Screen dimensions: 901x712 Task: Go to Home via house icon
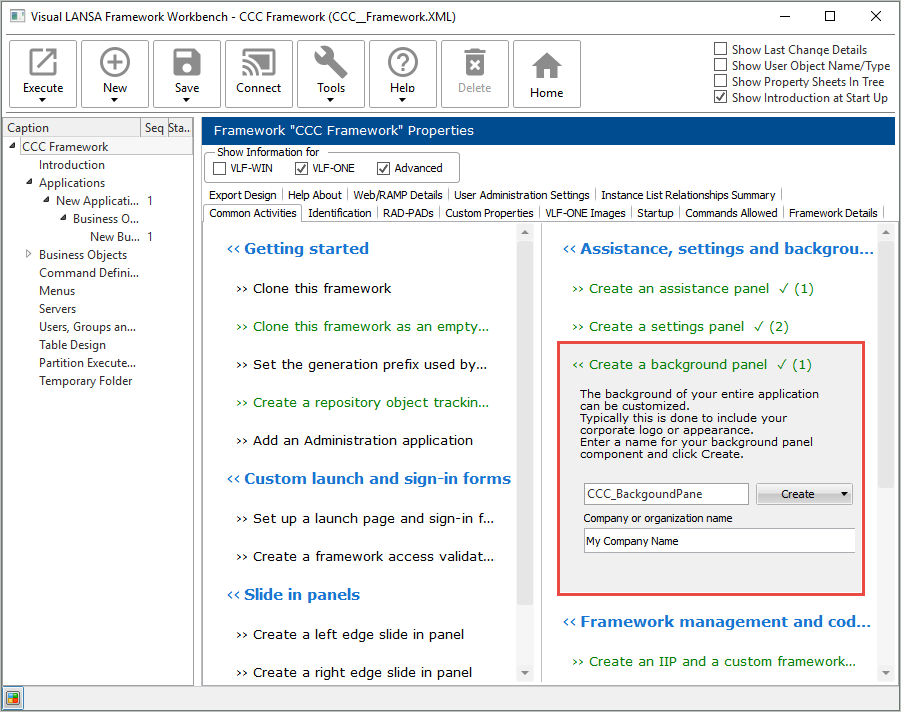[546, 66]
